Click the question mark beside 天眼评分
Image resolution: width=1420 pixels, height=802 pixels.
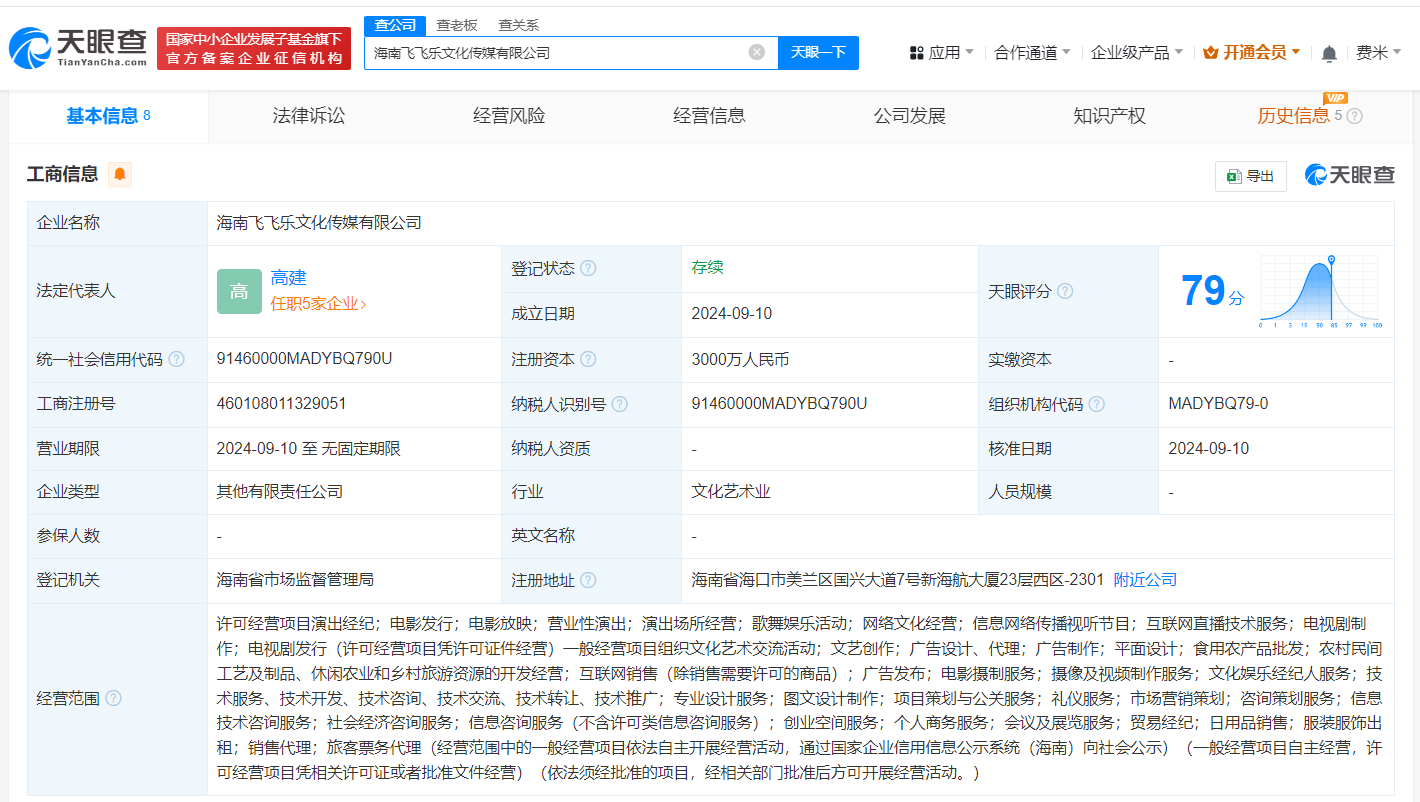tap(1064, 290)
